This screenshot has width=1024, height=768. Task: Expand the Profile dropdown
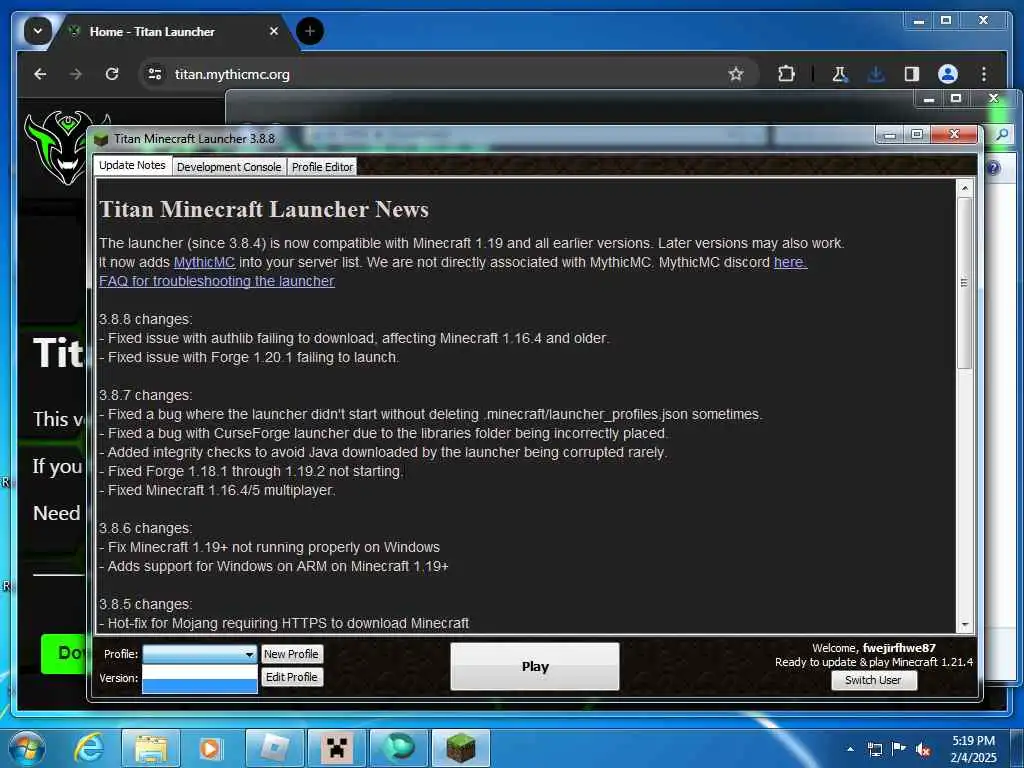(x=199, y=654)
